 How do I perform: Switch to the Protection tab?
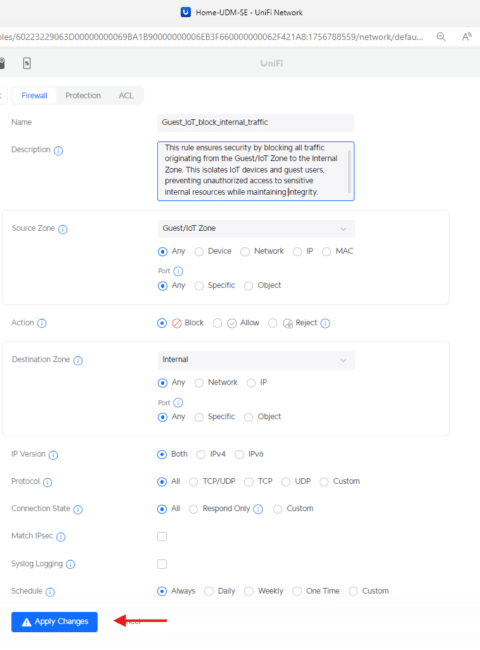pyautogui.click(x=83, y=95)
